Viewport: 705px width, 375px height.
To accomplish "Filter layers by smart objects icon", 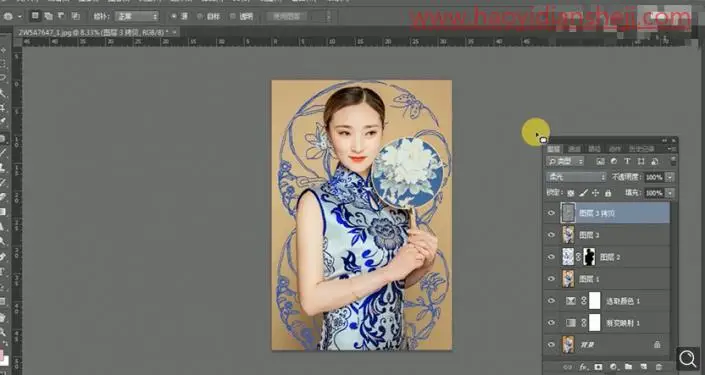I will [655, 161].
